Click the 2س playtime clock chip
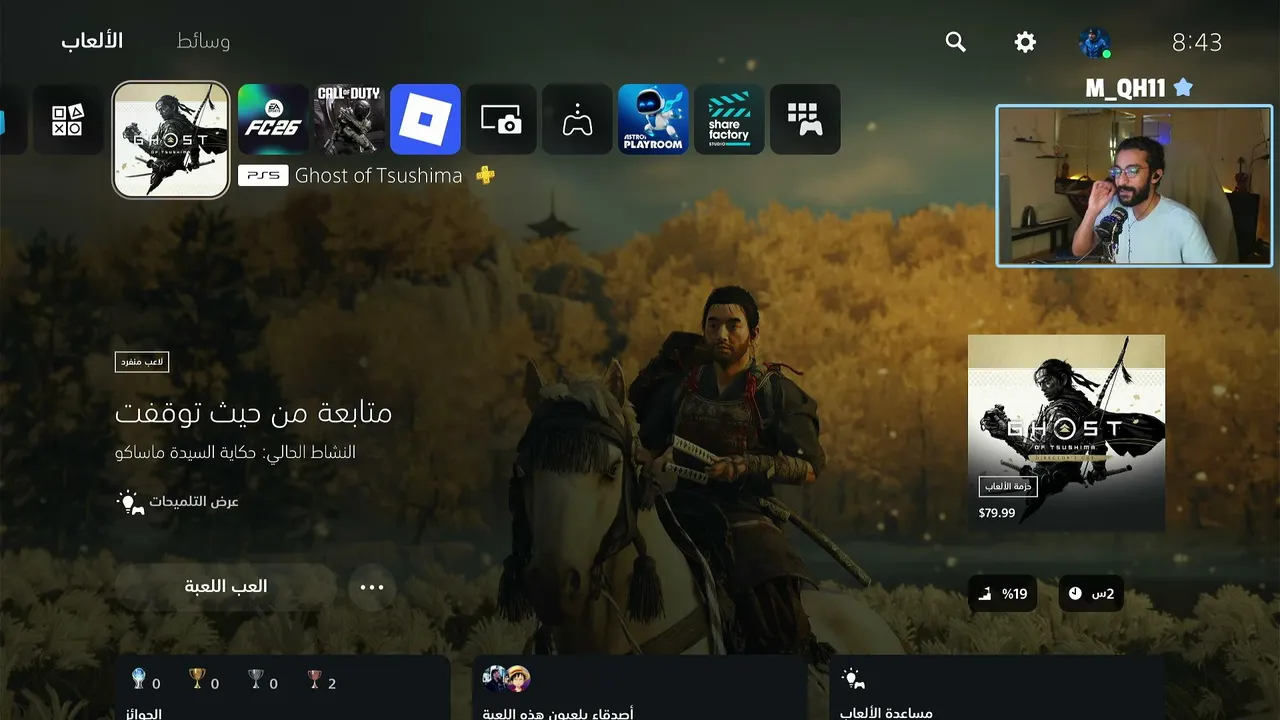1280x720 pixels. [1090, 594]
